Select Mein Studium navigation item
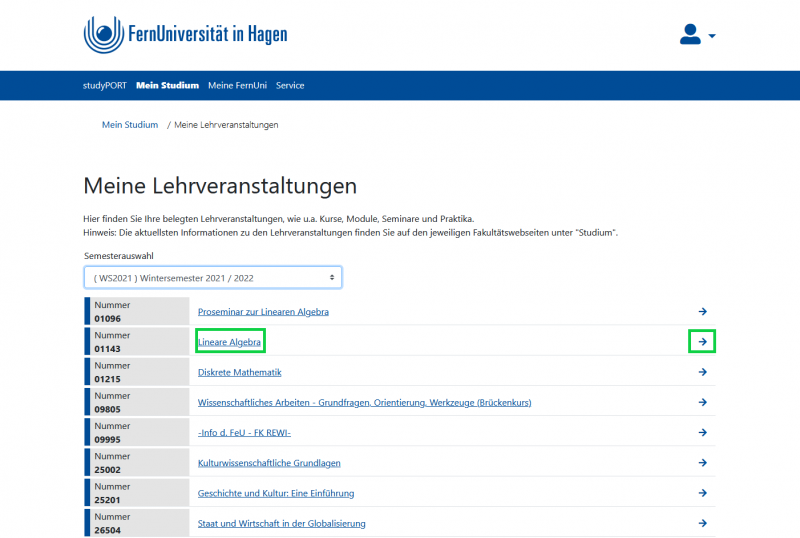The height and width of the screenshot is (538, 800). (x=167, y=86)
